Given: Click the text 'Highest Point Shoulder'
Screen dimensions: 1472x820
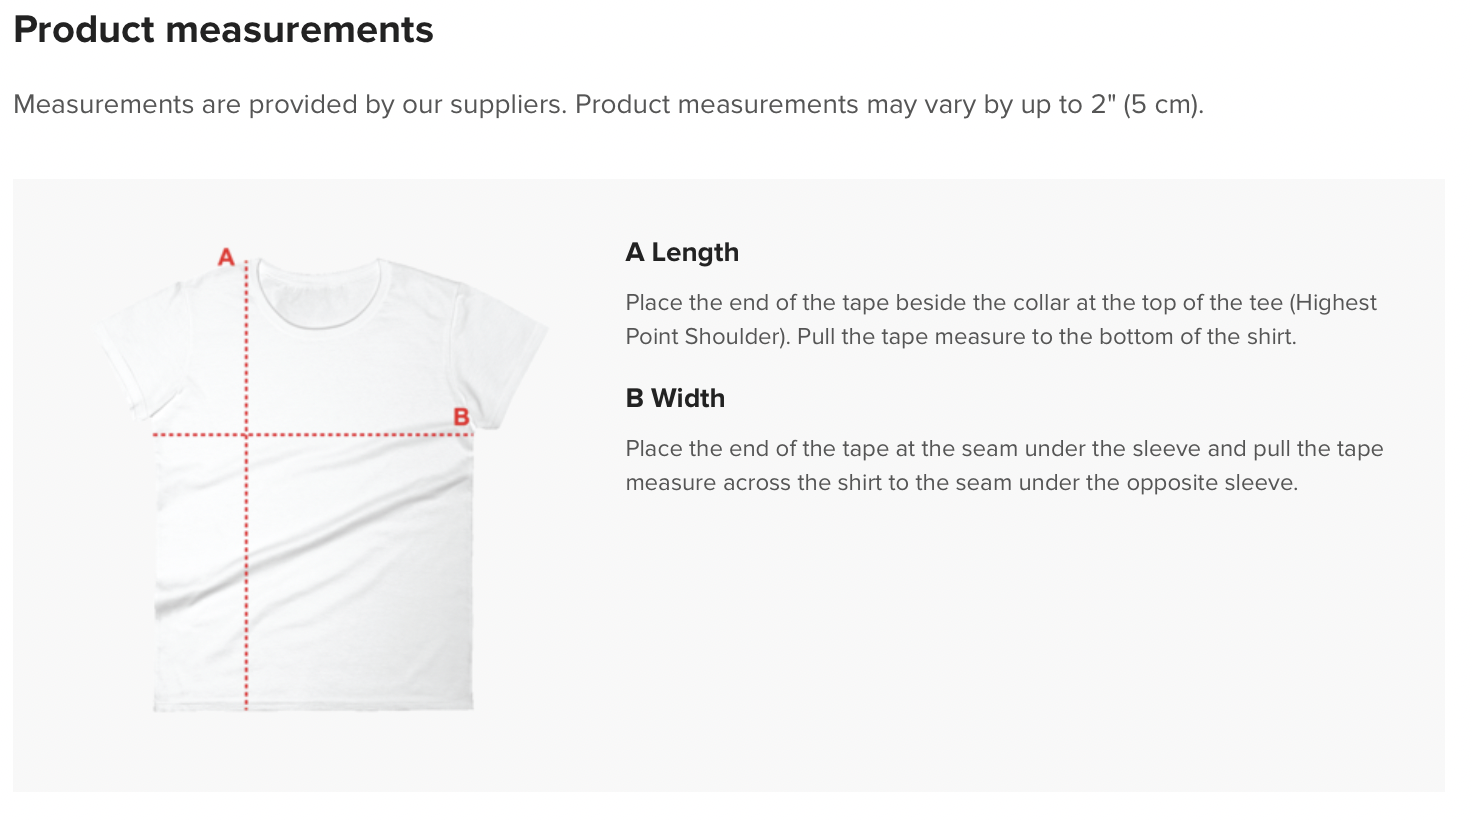Looking at the screenshot, I should tap(1001, 319).
